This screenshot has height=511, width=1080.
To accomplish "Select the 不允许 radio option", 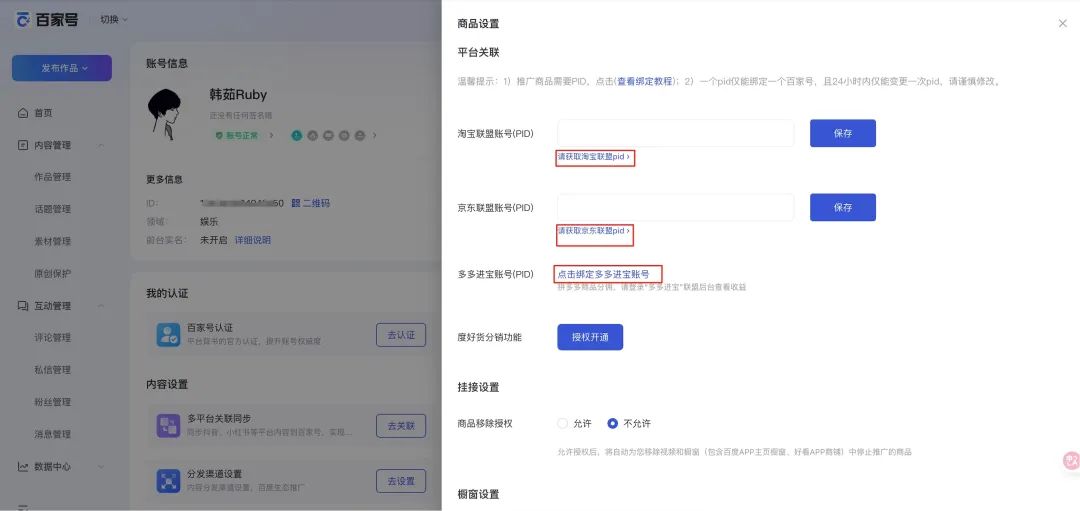I will click(x=612, y=424).
